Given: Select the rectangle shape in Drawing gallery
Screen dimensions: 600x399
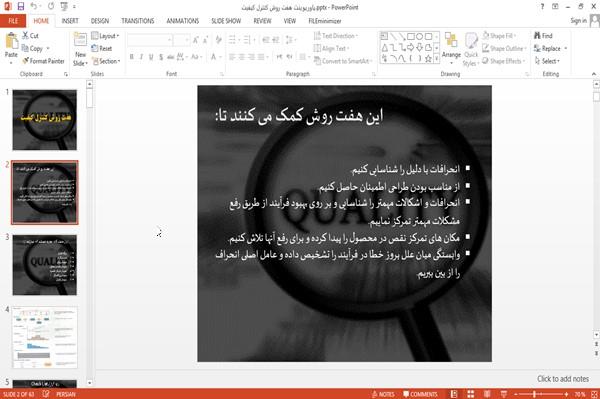Looking at the screenshot, I should point(411,36).
